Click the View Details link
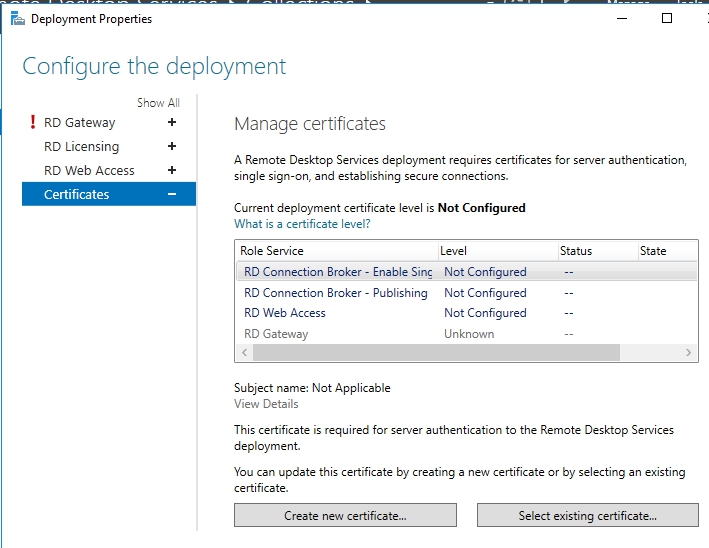709x548 pixels. click(266, 404)
